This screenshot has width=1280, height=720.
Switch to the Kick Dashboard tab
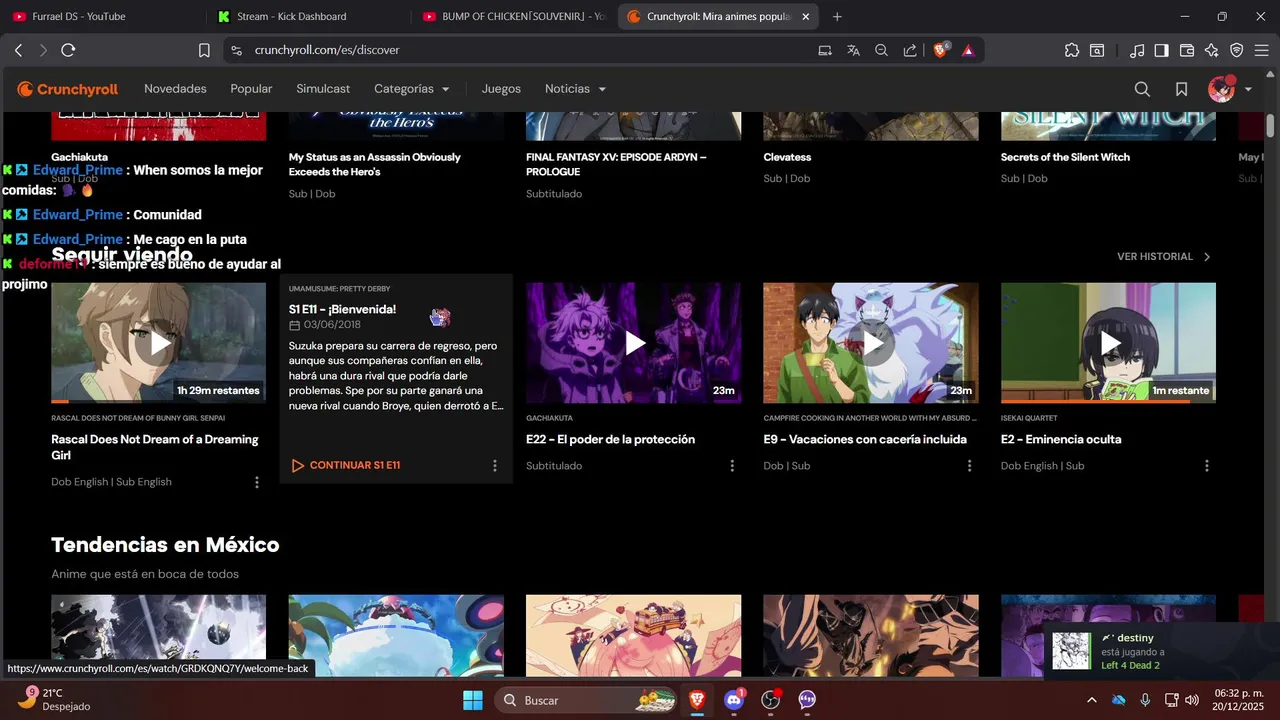305,16
